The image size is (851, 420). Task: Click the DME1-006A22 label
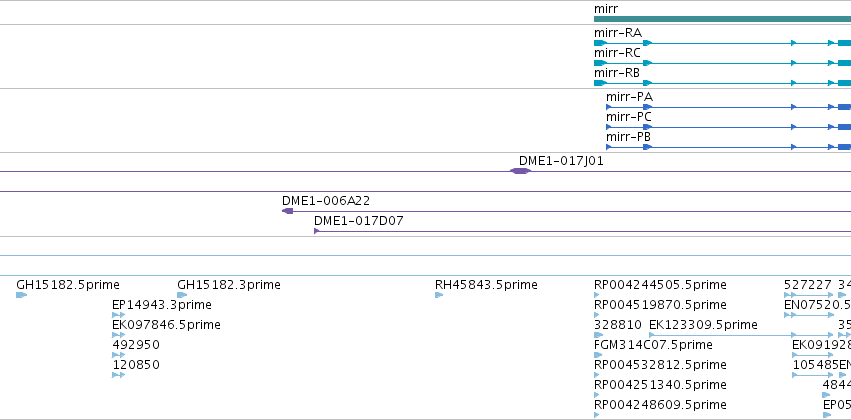pos(326,201)
